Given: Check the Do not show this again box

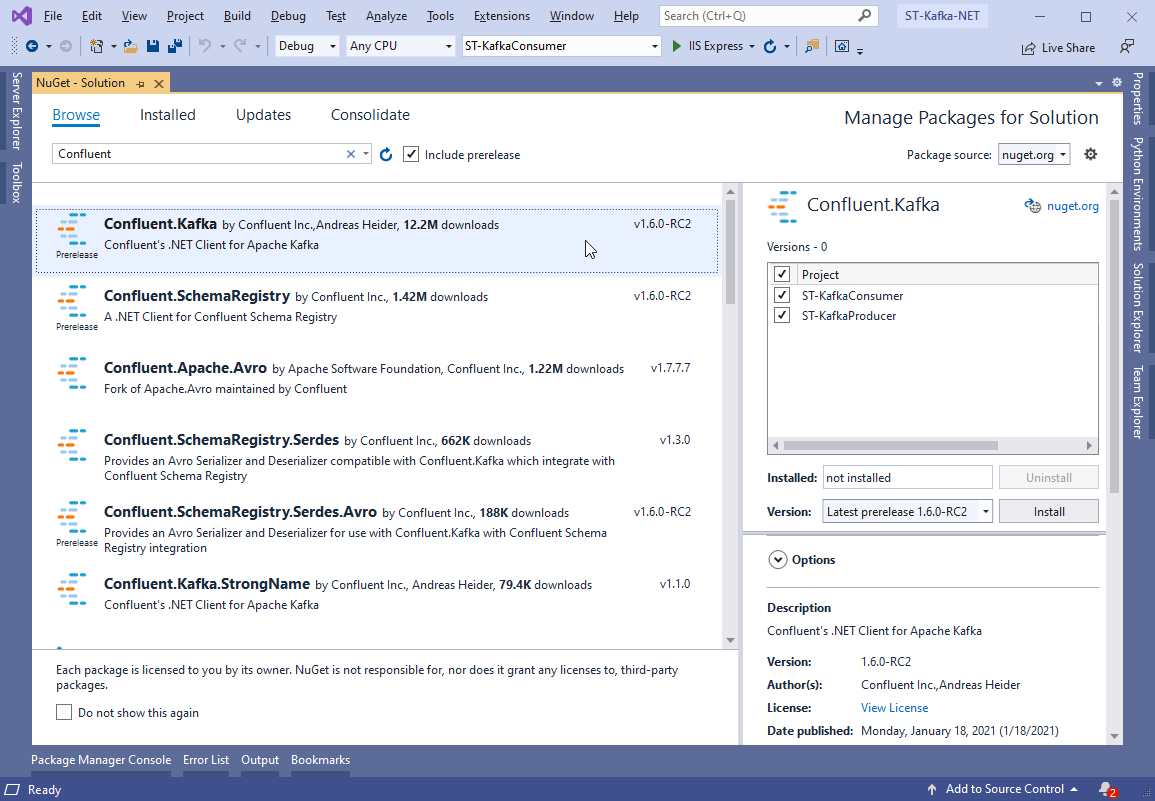Looking at the screenshot, I should click(64, 712).
